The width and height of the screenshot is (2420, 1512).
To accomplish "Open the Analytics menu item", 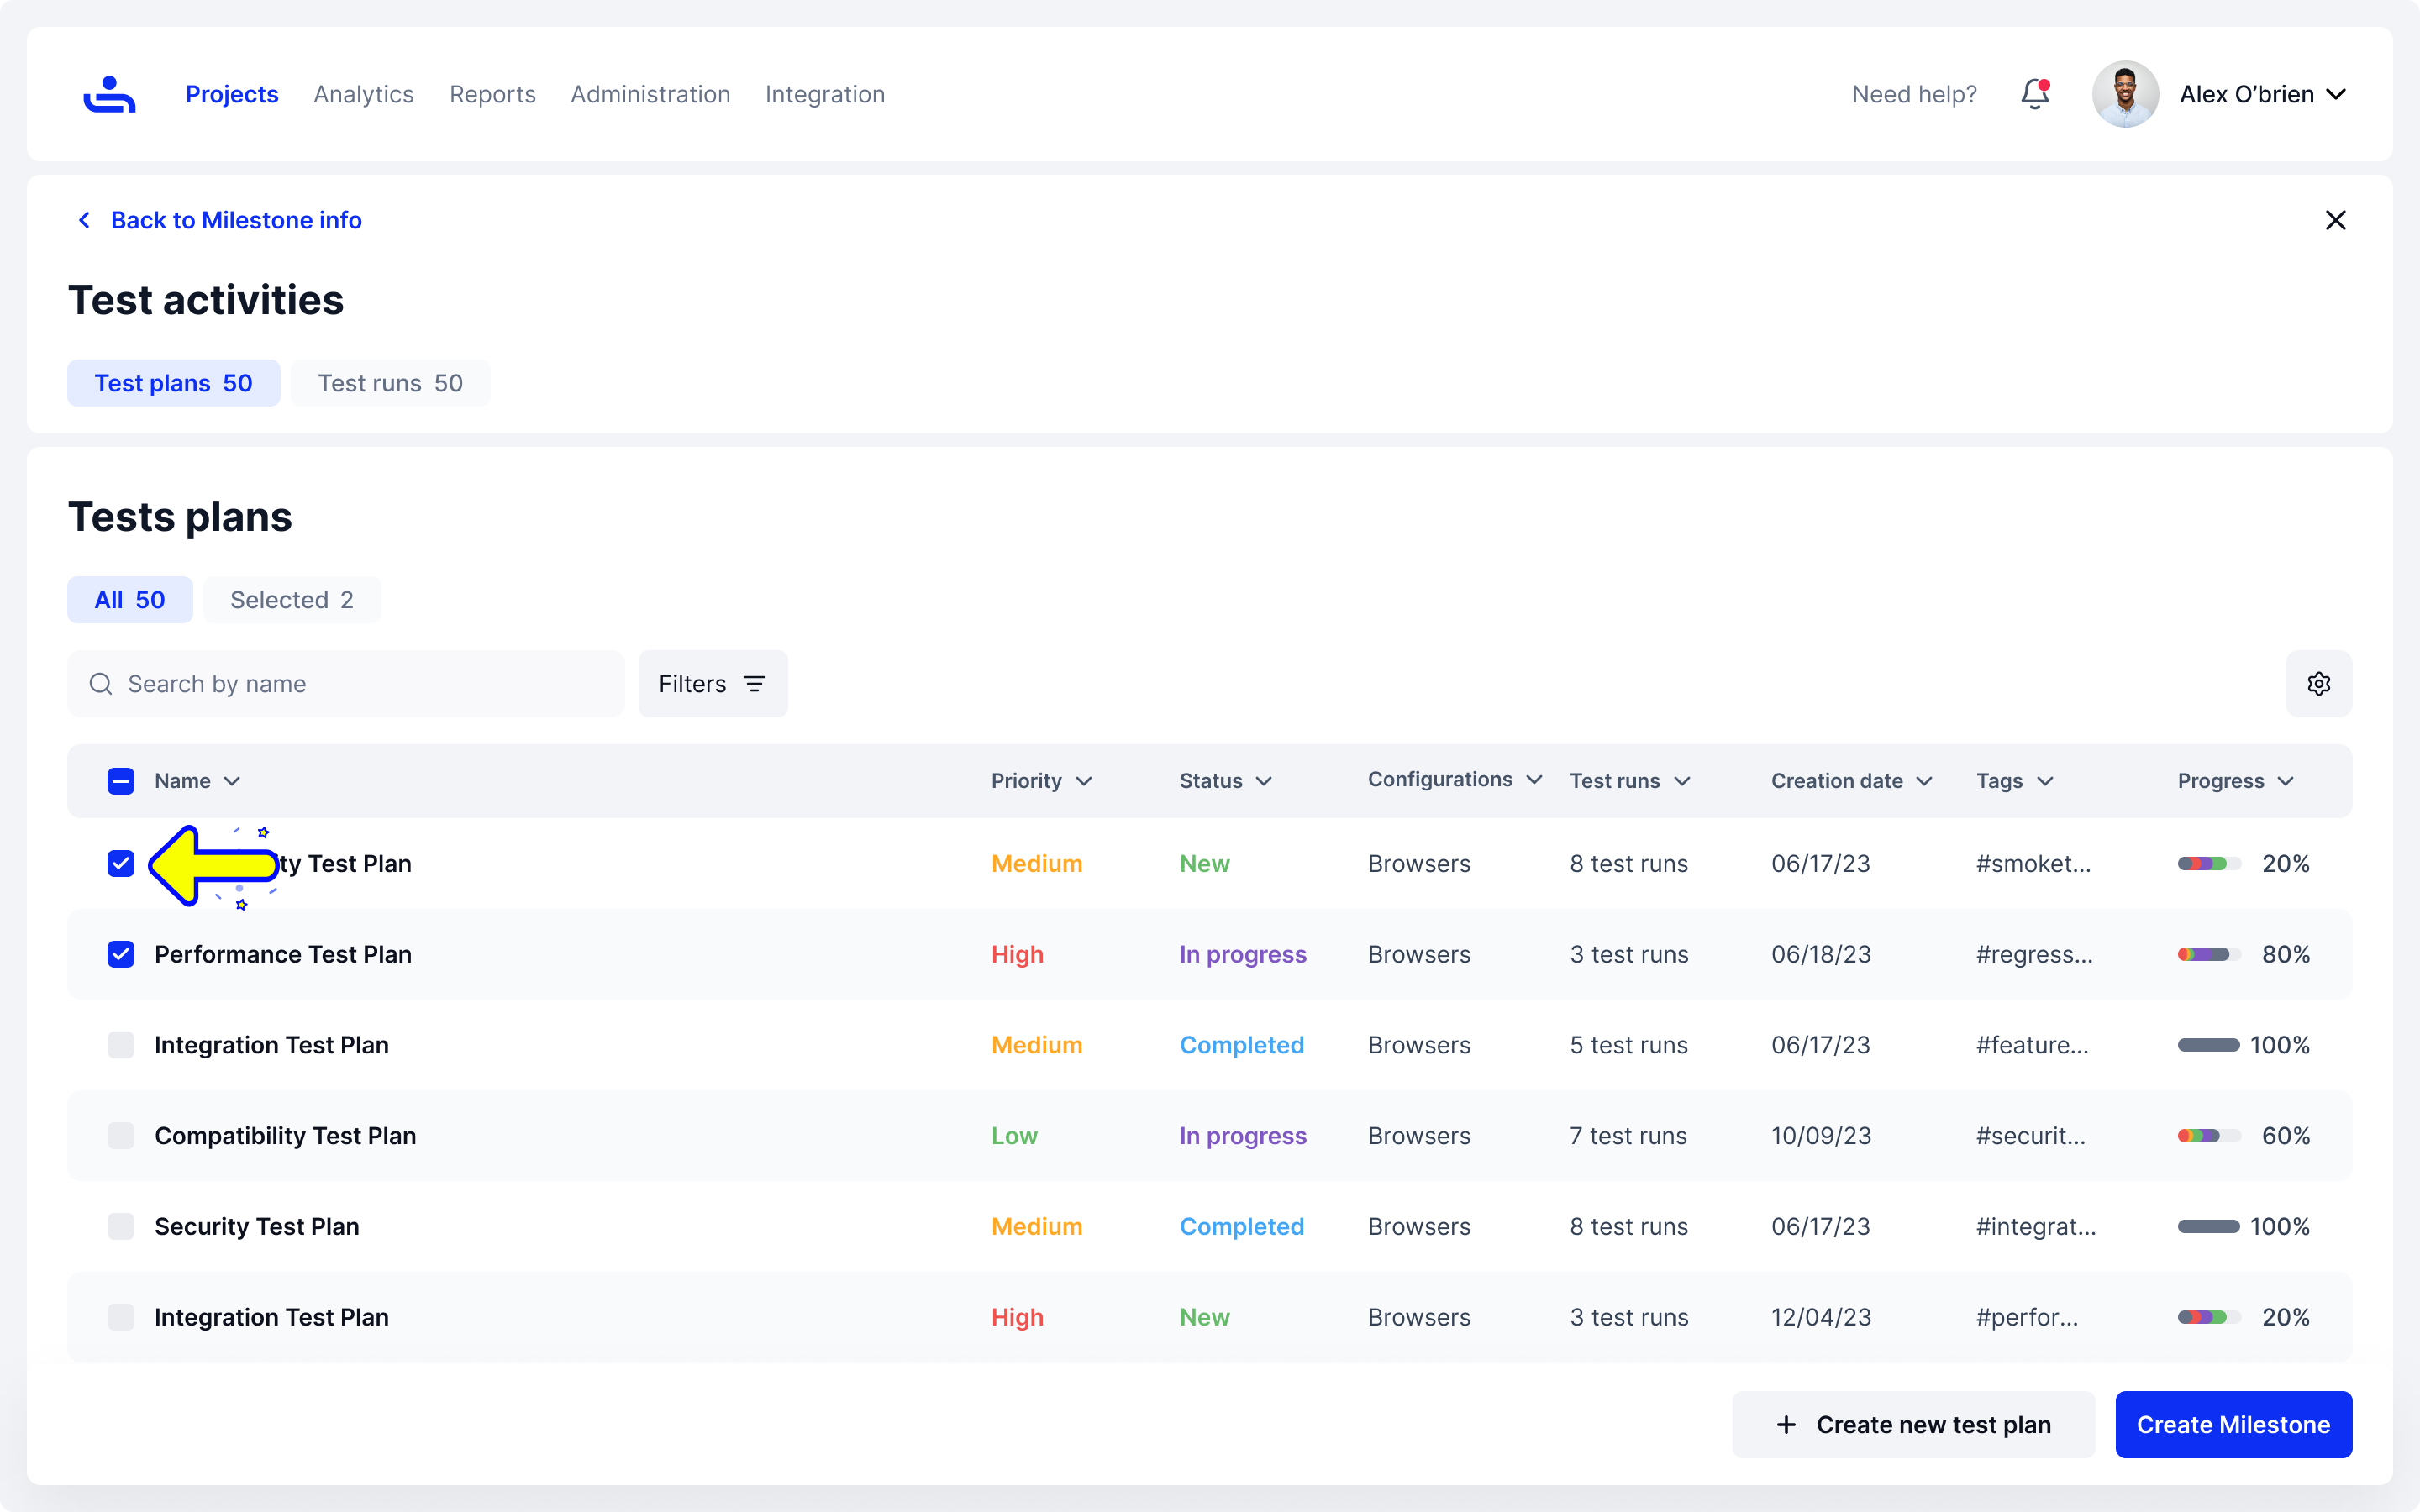I will click(x=363, y=94).
